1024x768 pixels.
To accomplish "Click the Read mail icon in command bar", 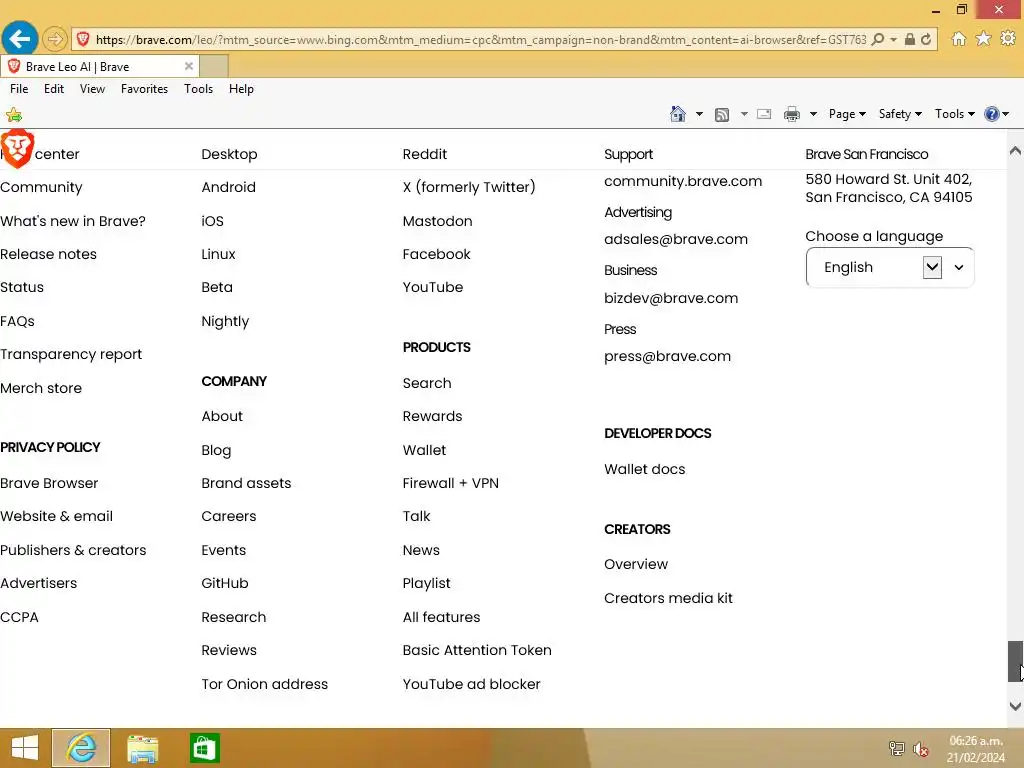I will click(763, 114).
